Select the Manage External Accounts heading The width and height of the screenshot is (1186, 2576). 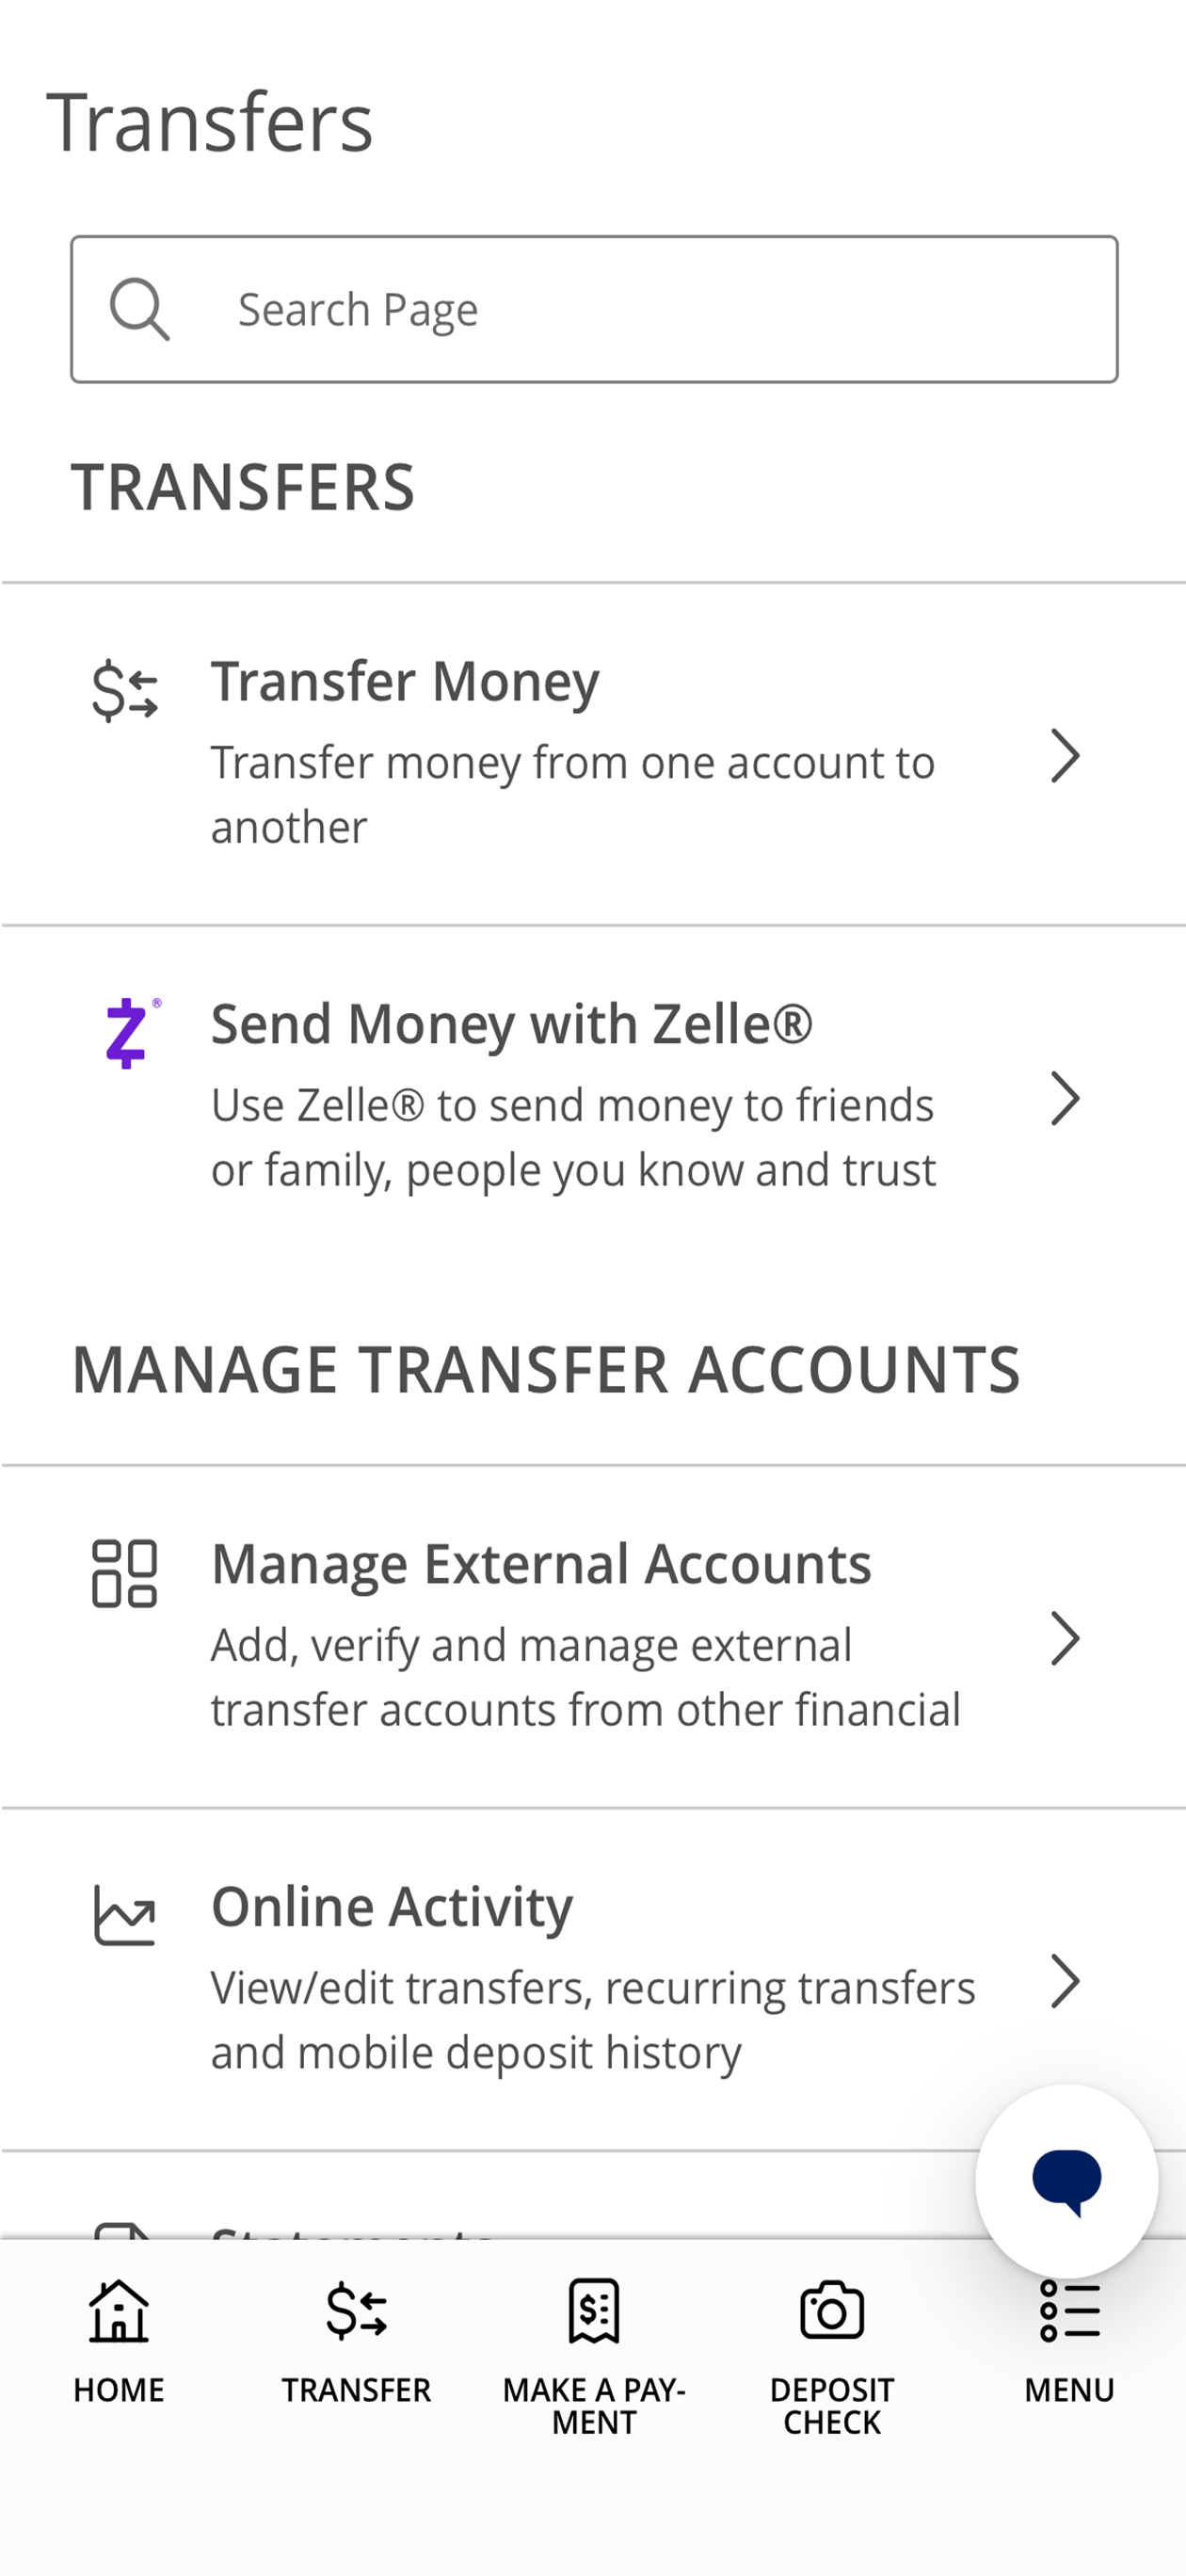pos(541,1564)
